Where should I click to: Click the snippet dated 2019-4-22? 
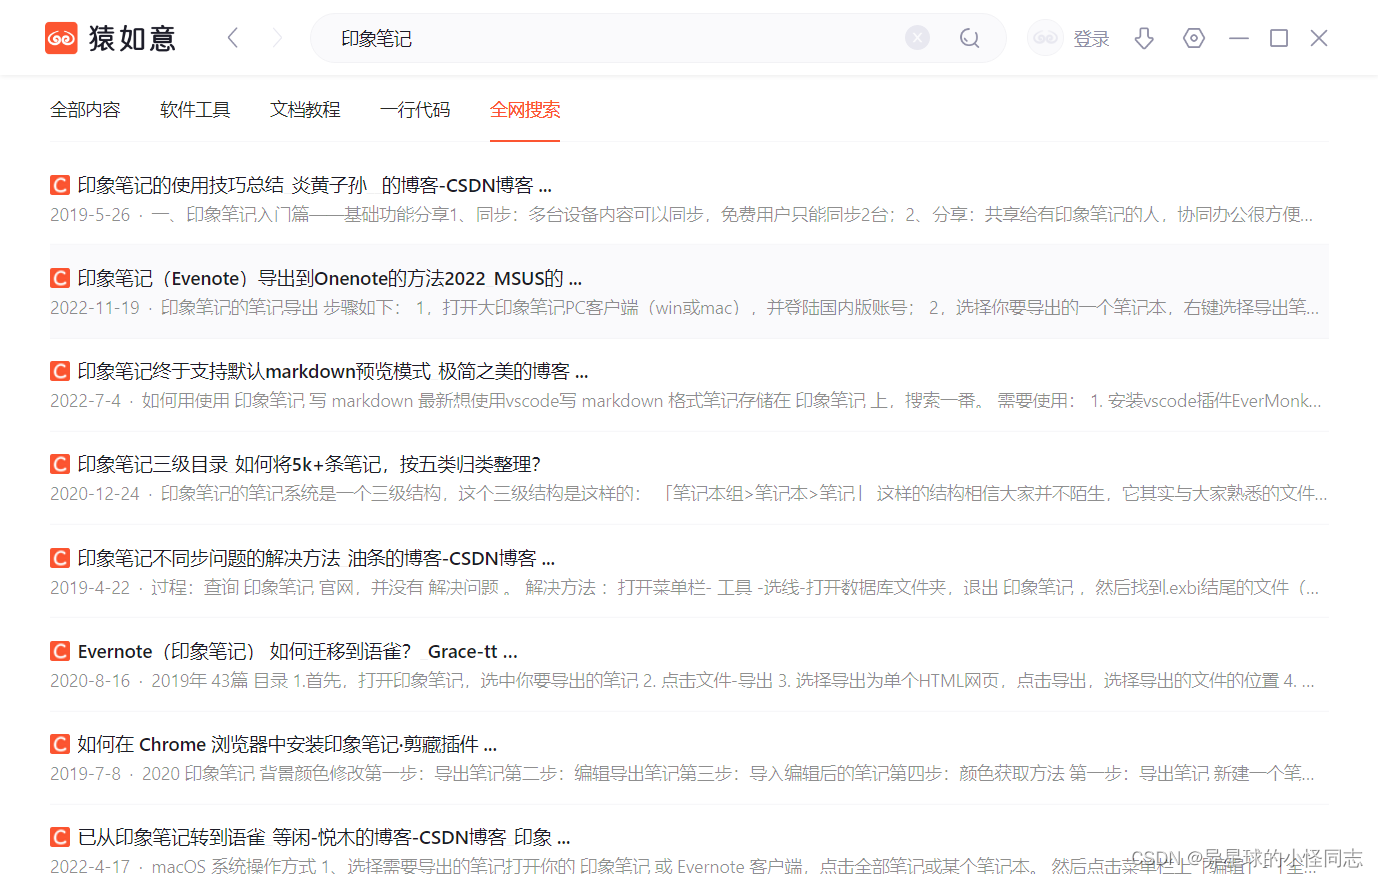click(x=685, y=587)
